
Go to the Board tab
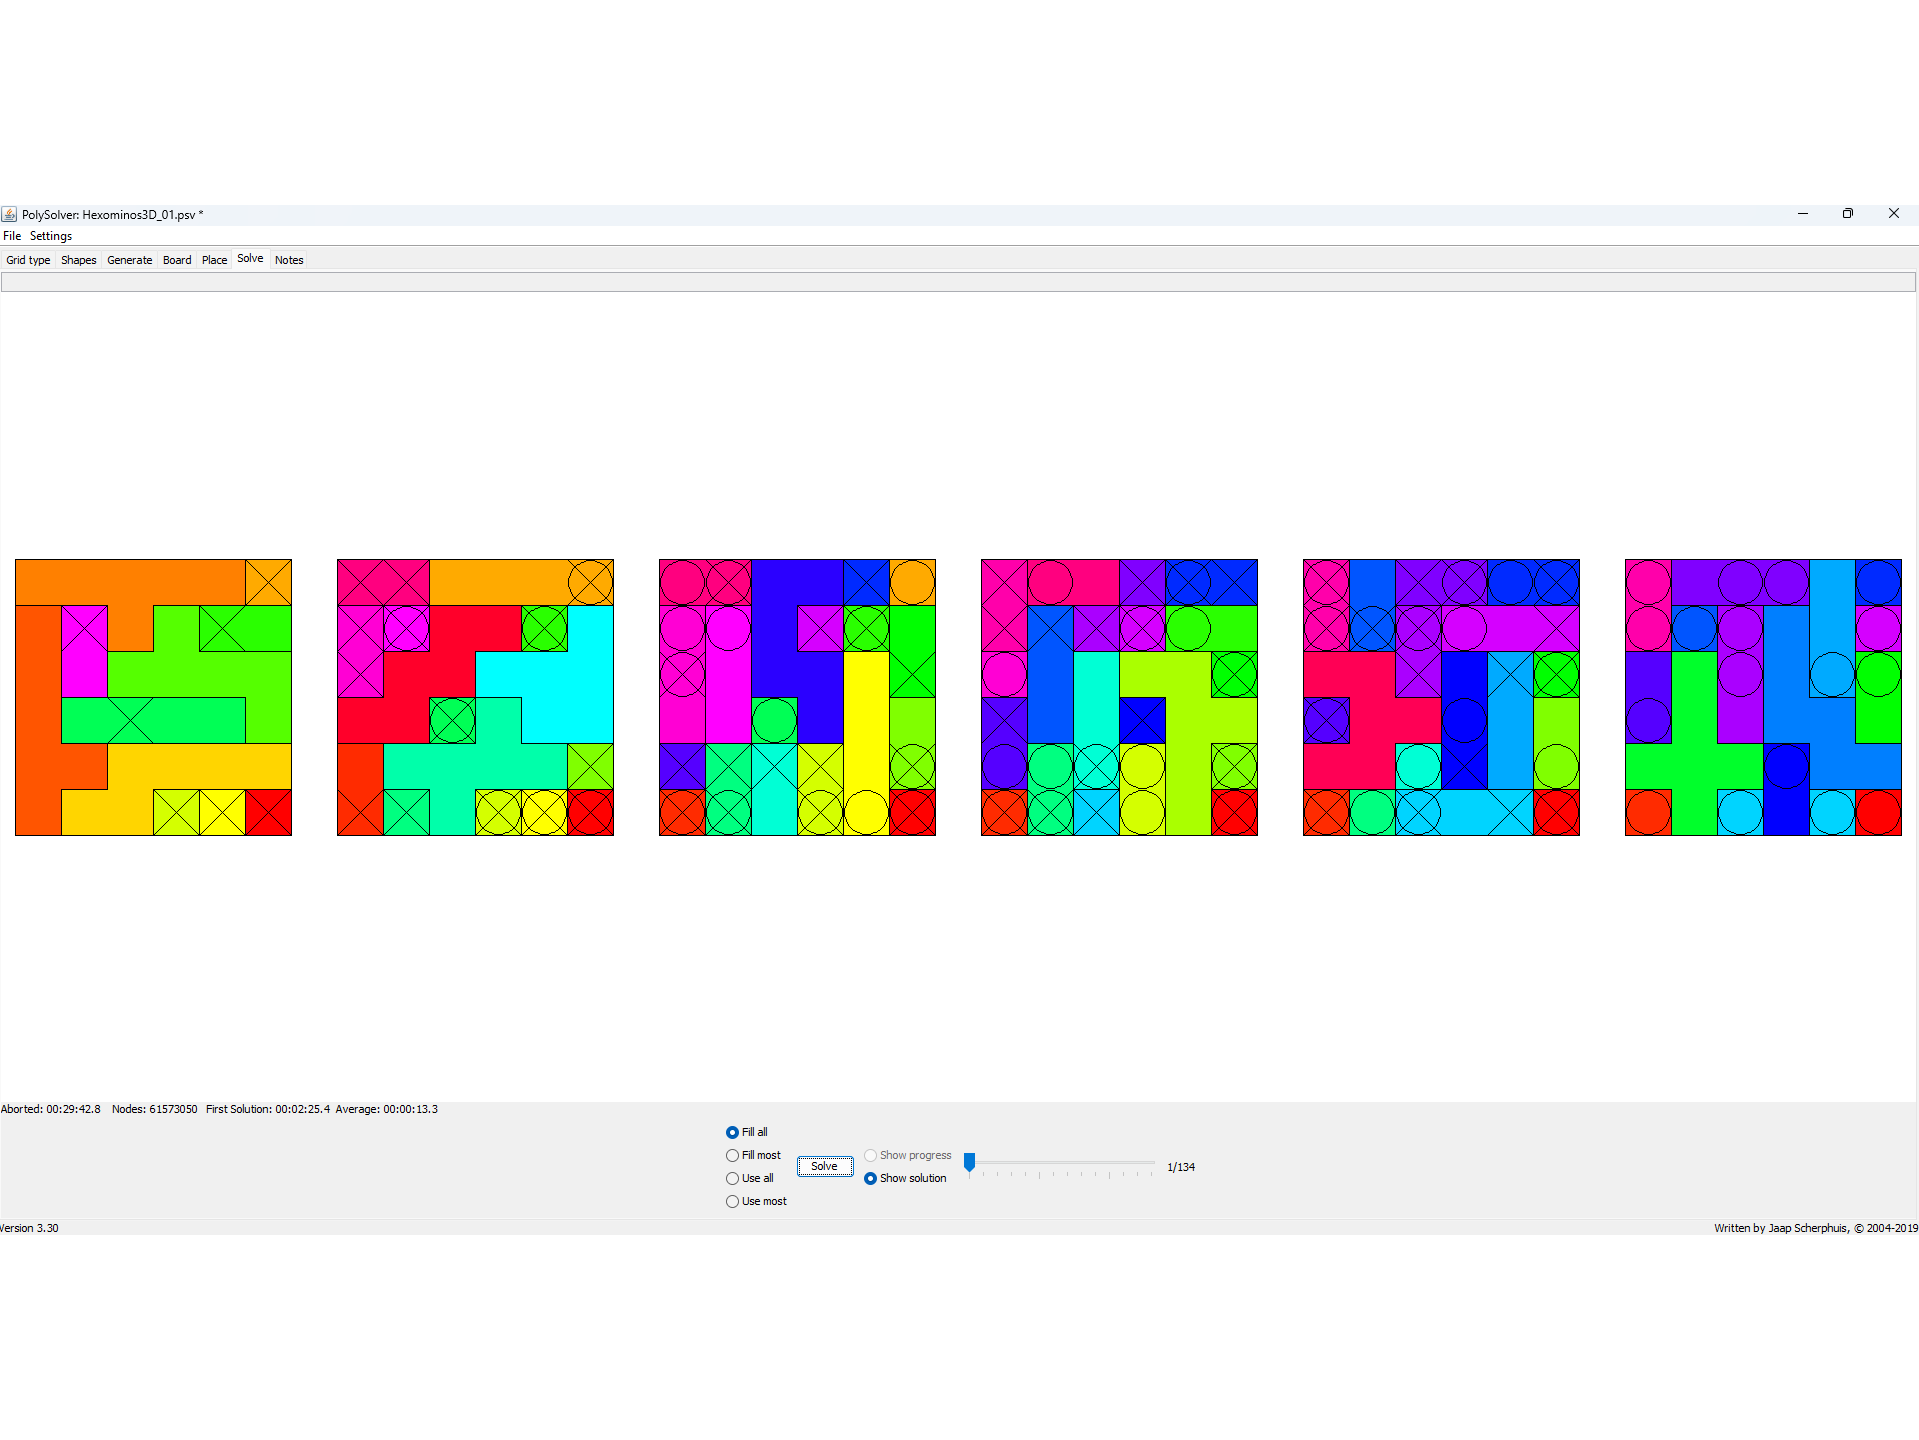click(x=177, y=260)
